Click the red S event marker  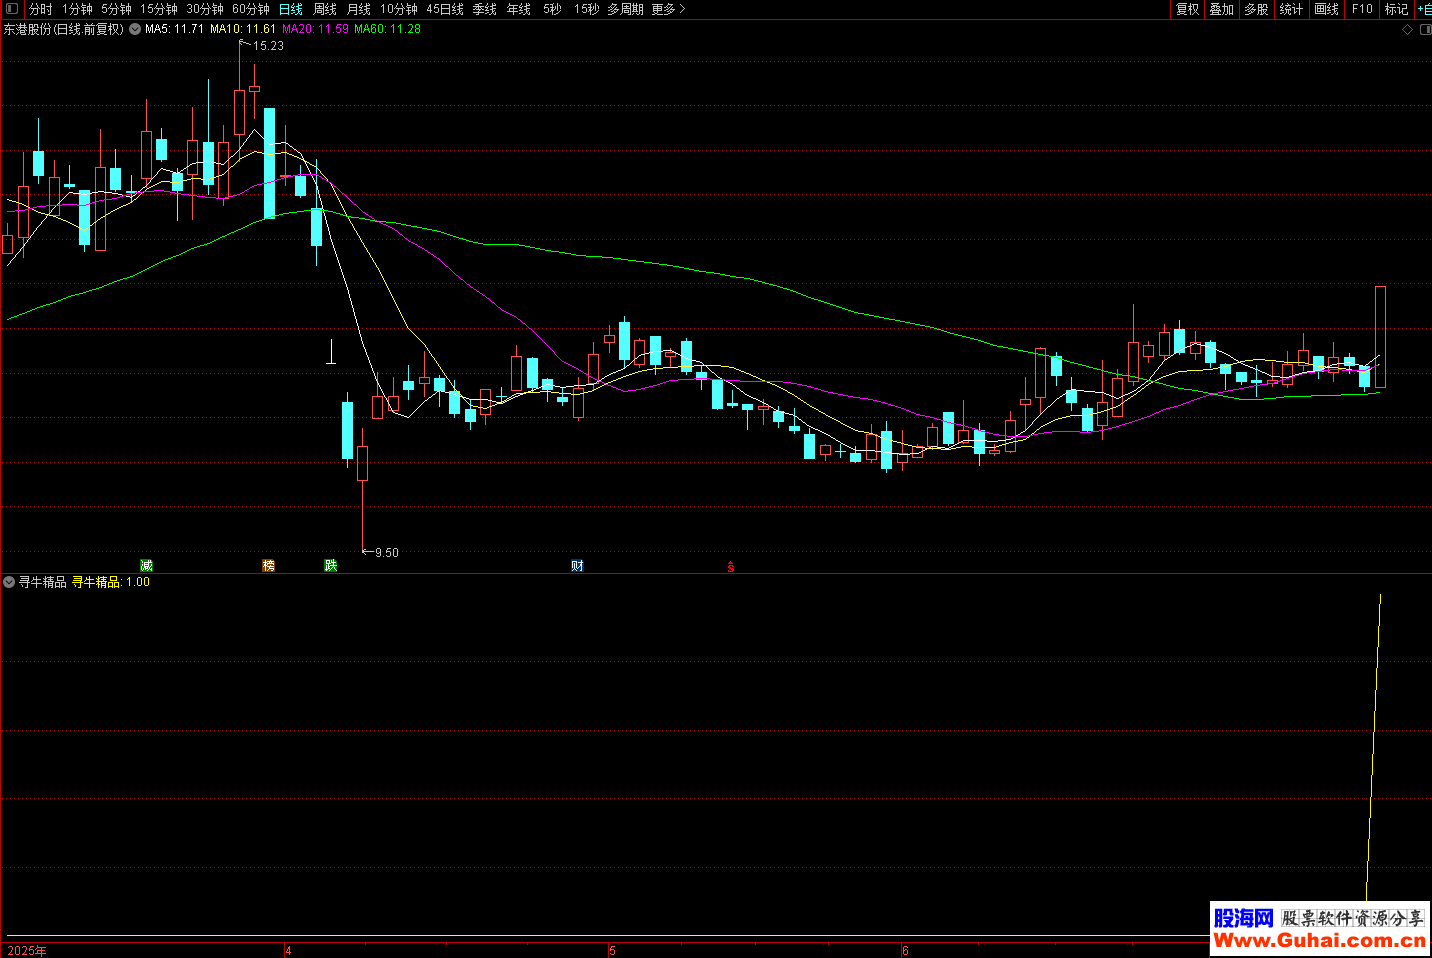click(731, 567)
